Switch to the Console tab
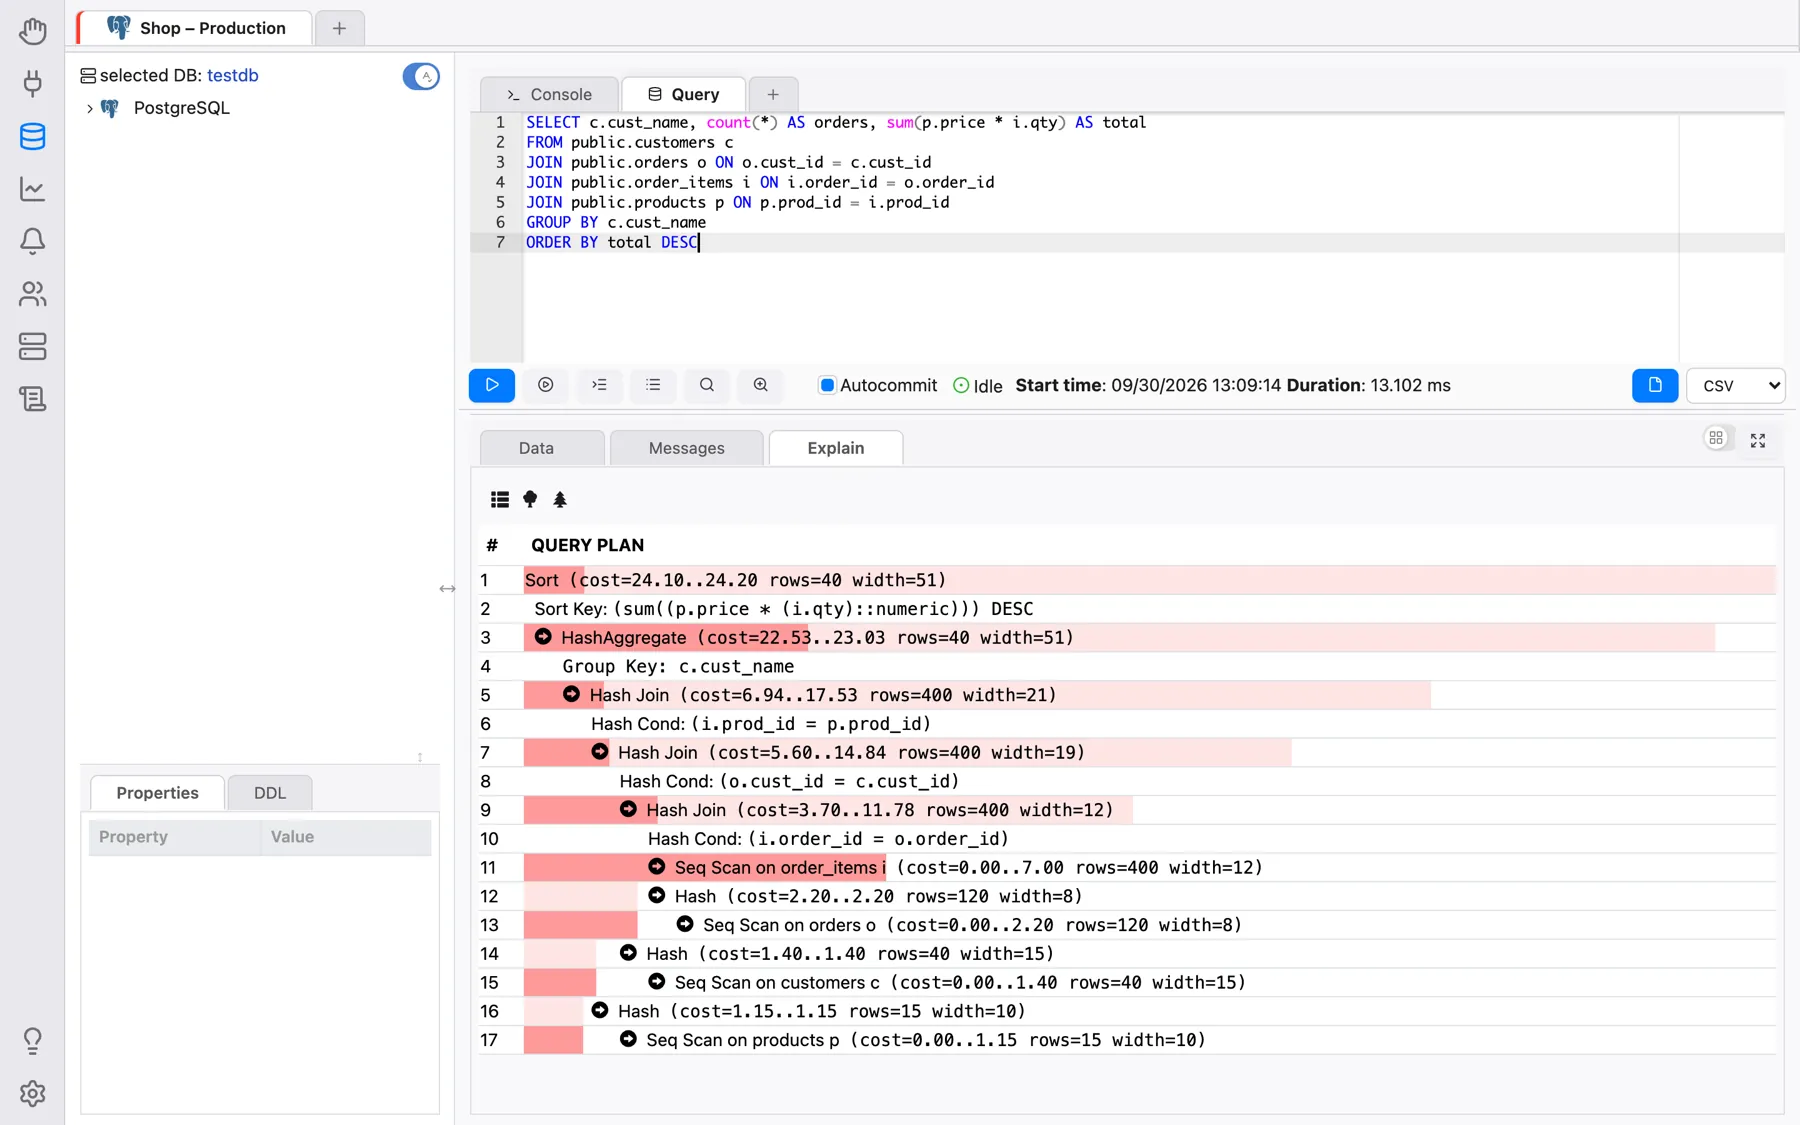1800x1125 pixels. (550, 94)
